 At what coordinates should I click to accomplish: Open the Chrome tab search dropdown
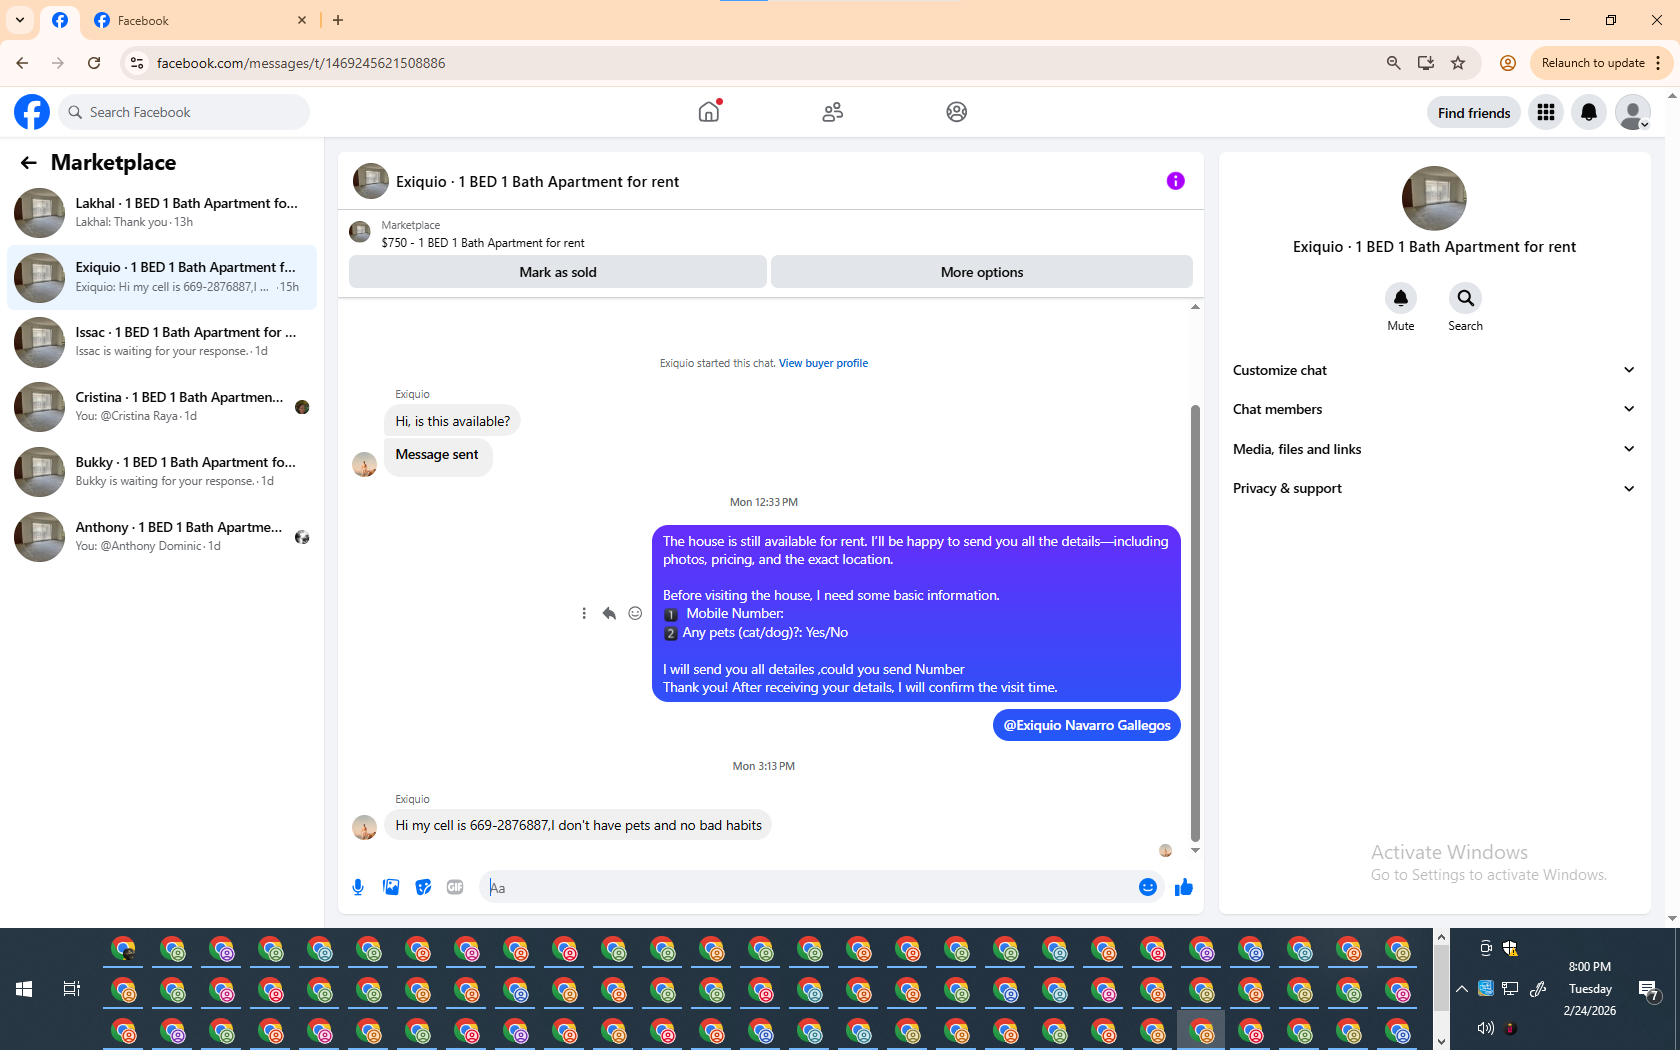click(x=20, y=20)
